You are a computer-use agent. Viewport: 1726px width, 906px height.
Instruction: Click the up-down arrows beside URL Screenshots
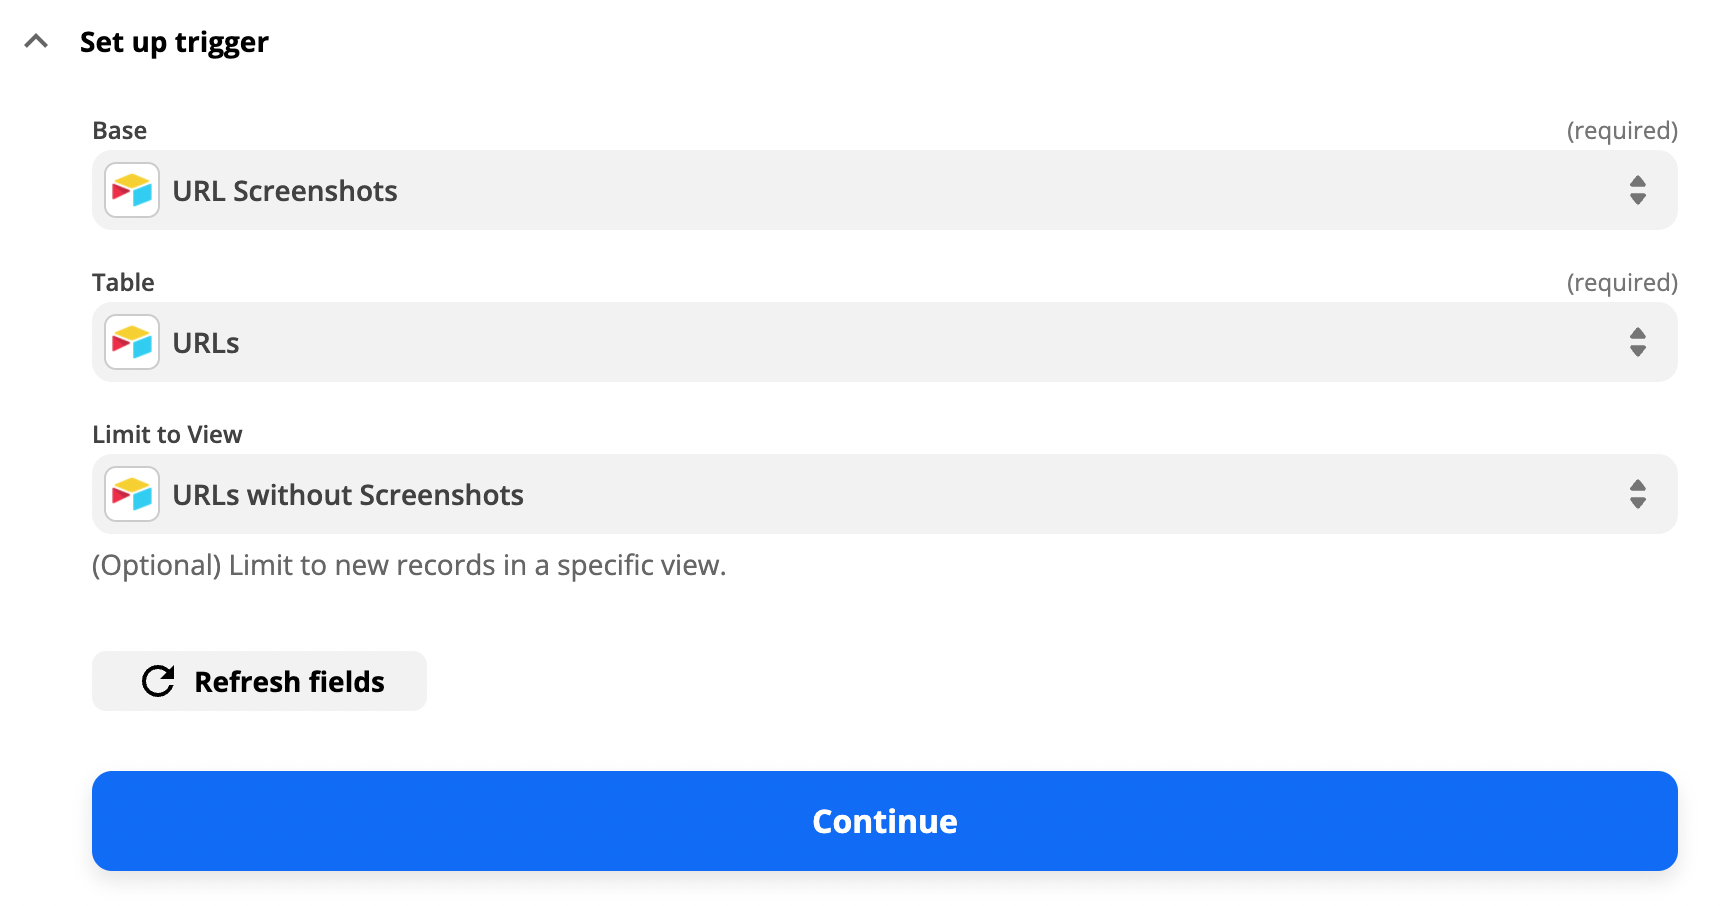pyautogui.click(x=1638, y=191)
